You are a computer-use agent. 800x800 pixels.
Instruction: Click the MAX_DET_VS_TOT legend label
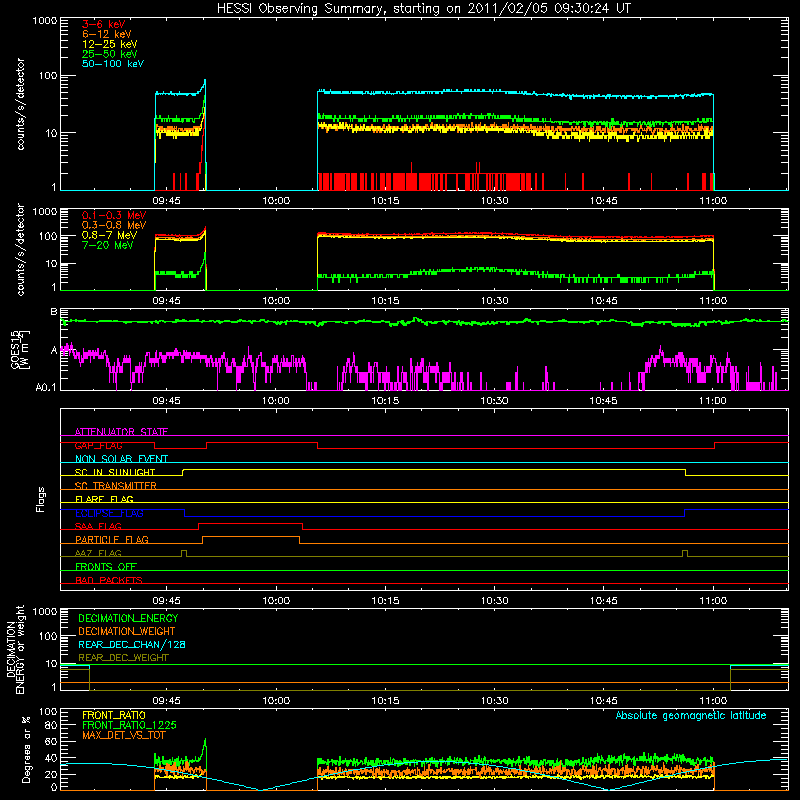(124, 735)
